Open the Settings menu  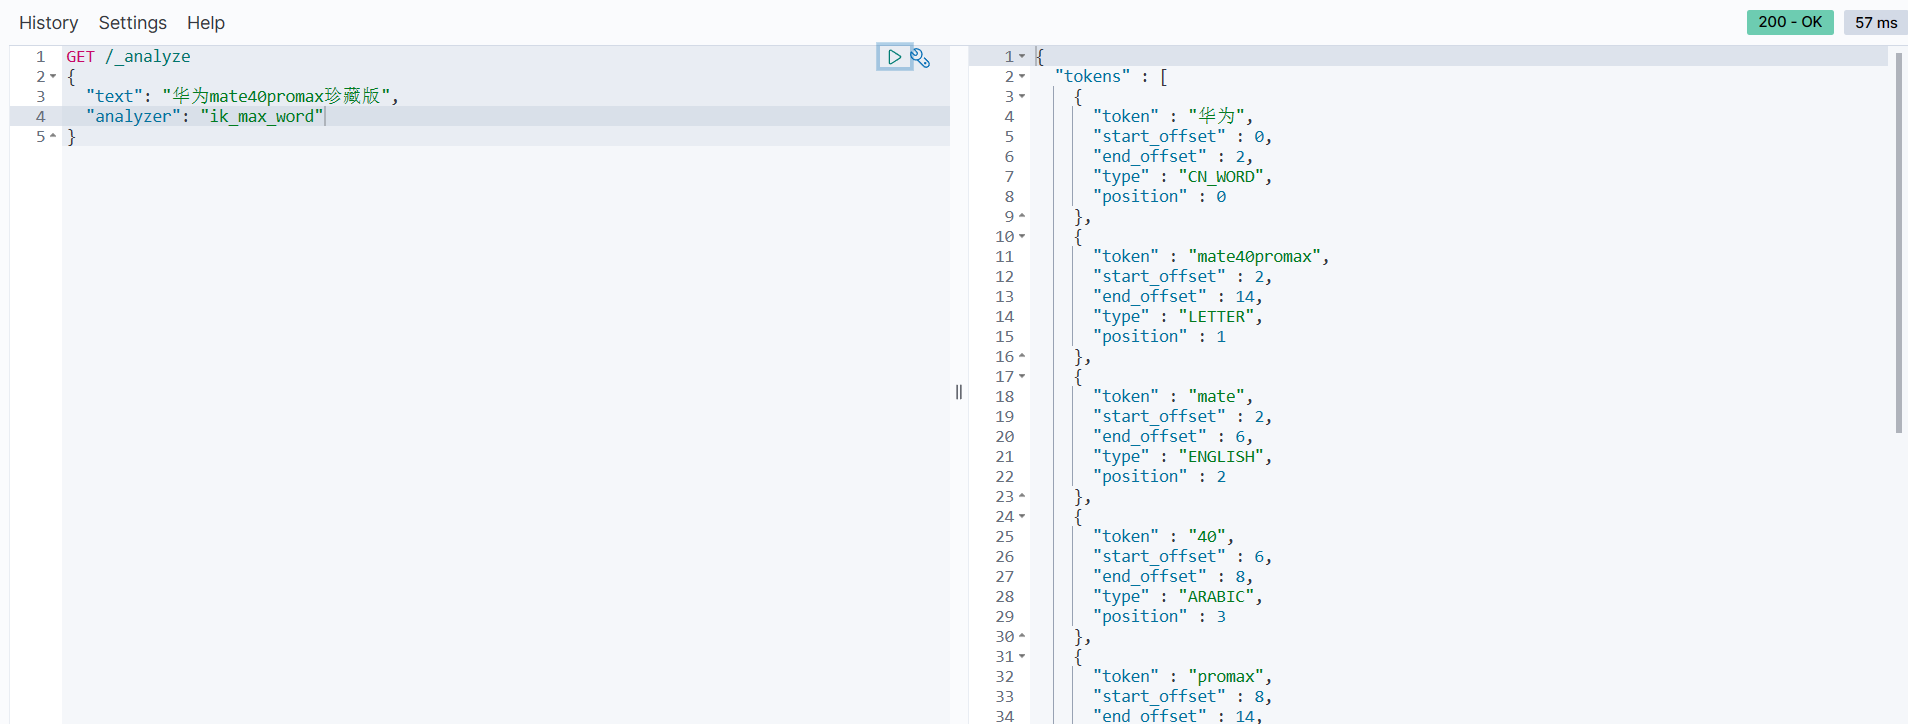pyautogui.click(x=132, y=22)
